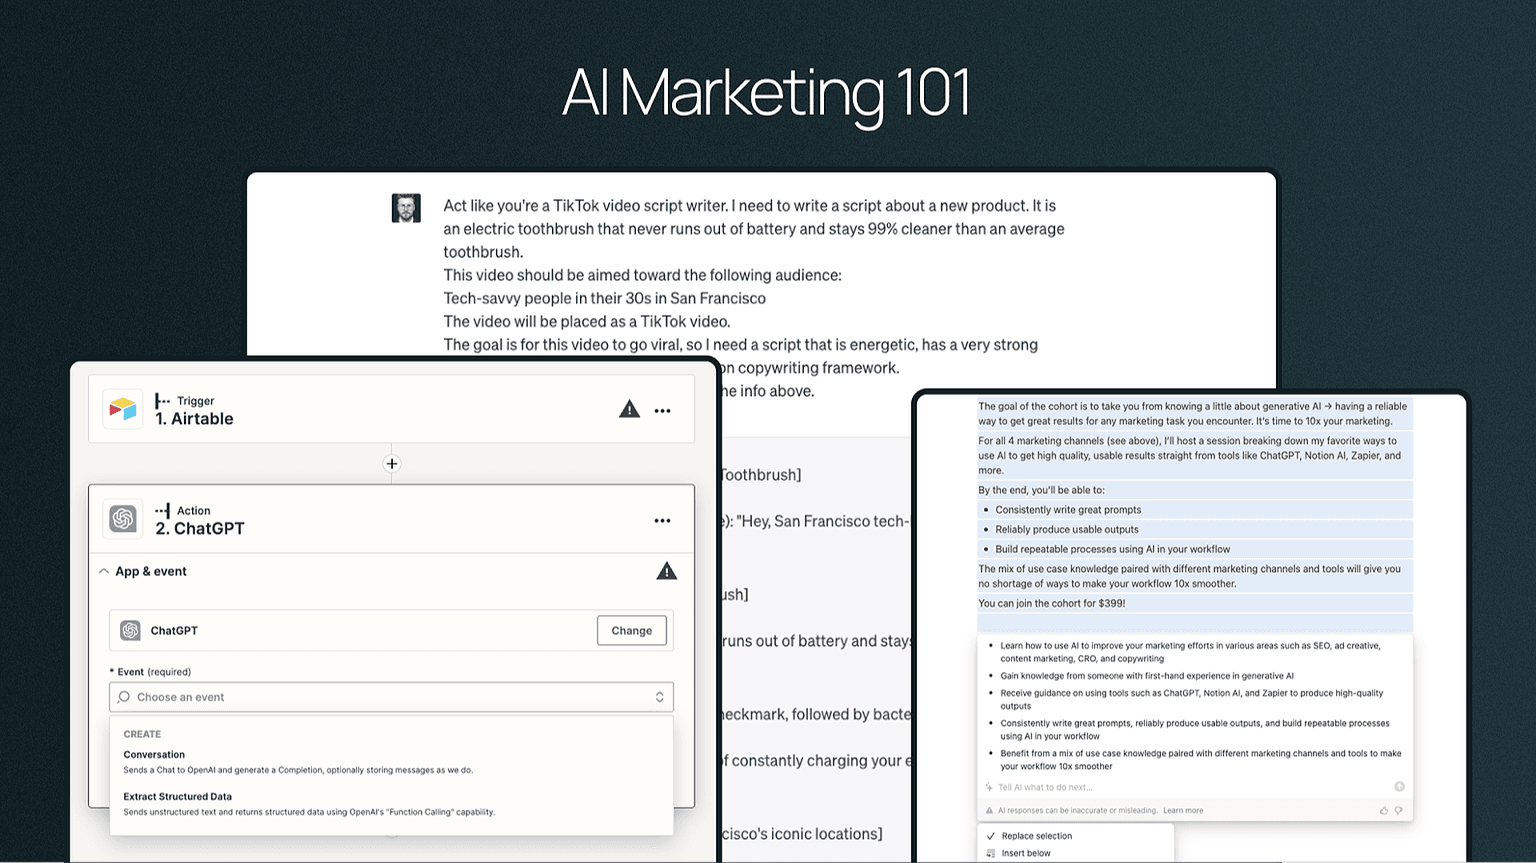This screenshot has height=863, width=1536.
Task: Click the Airtable app logo icon
Action: pos(123,409)
